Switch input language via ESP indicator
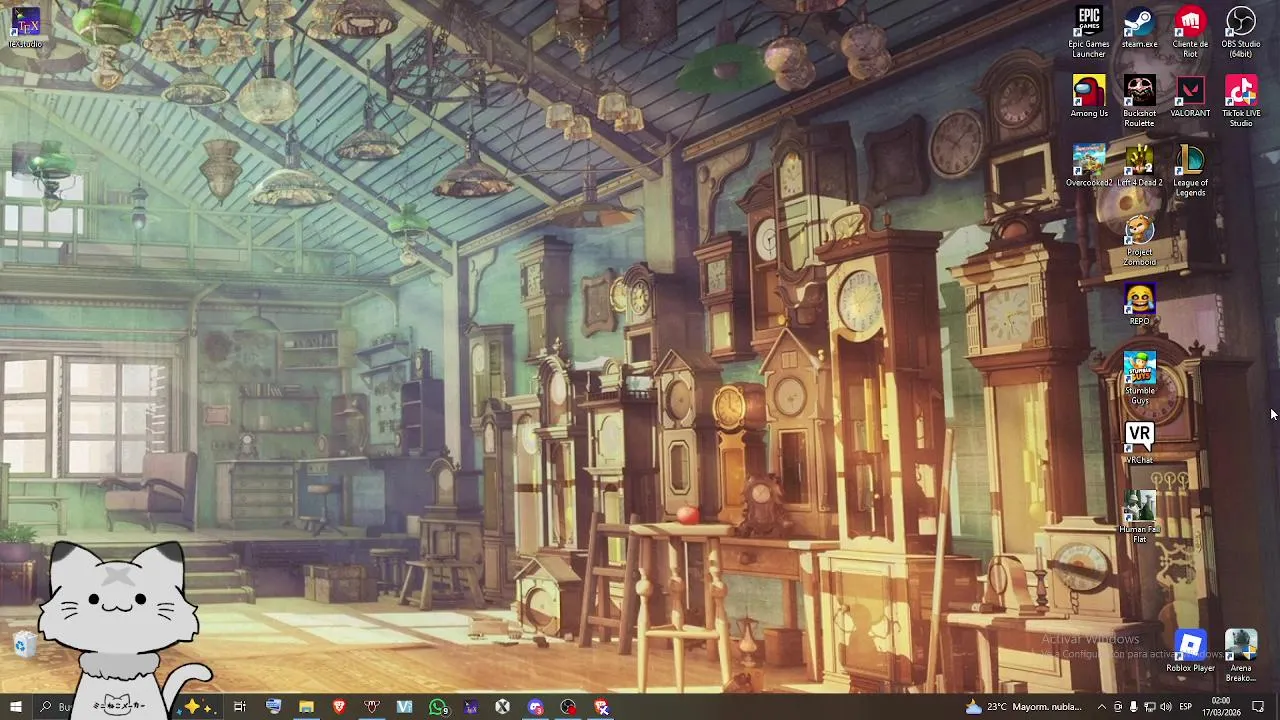The image size is (1280, 720). point(1185,707)
